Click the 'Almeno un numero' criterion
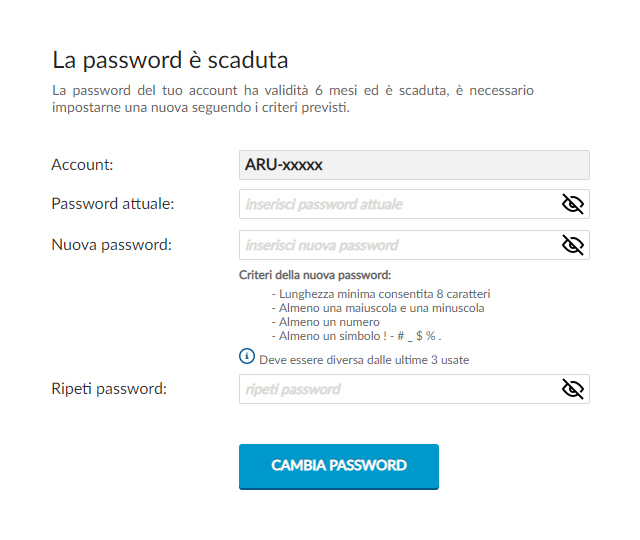The height and width of the screenshot is (540, 640). click(x=326, y=322)
